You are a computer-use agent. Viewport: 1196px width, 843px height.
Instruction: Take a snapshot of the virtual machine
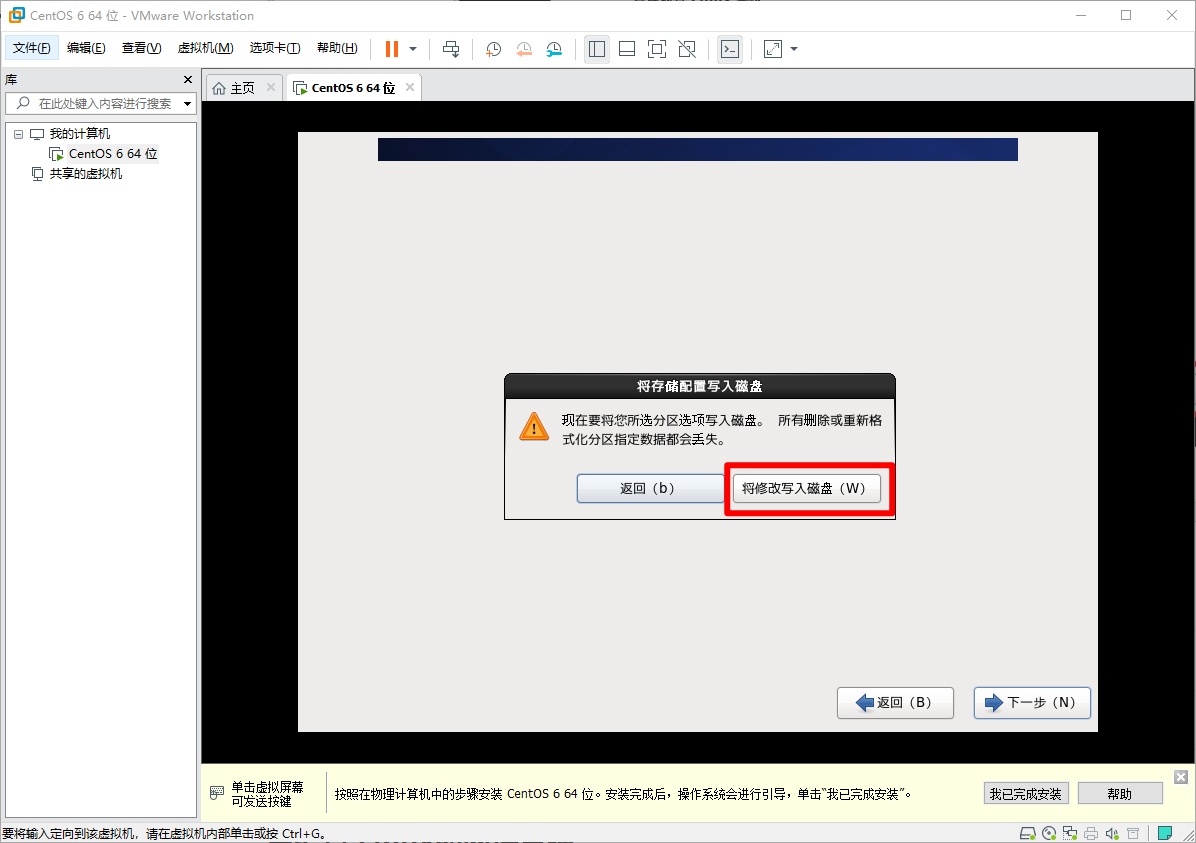(x=494, y=49)
